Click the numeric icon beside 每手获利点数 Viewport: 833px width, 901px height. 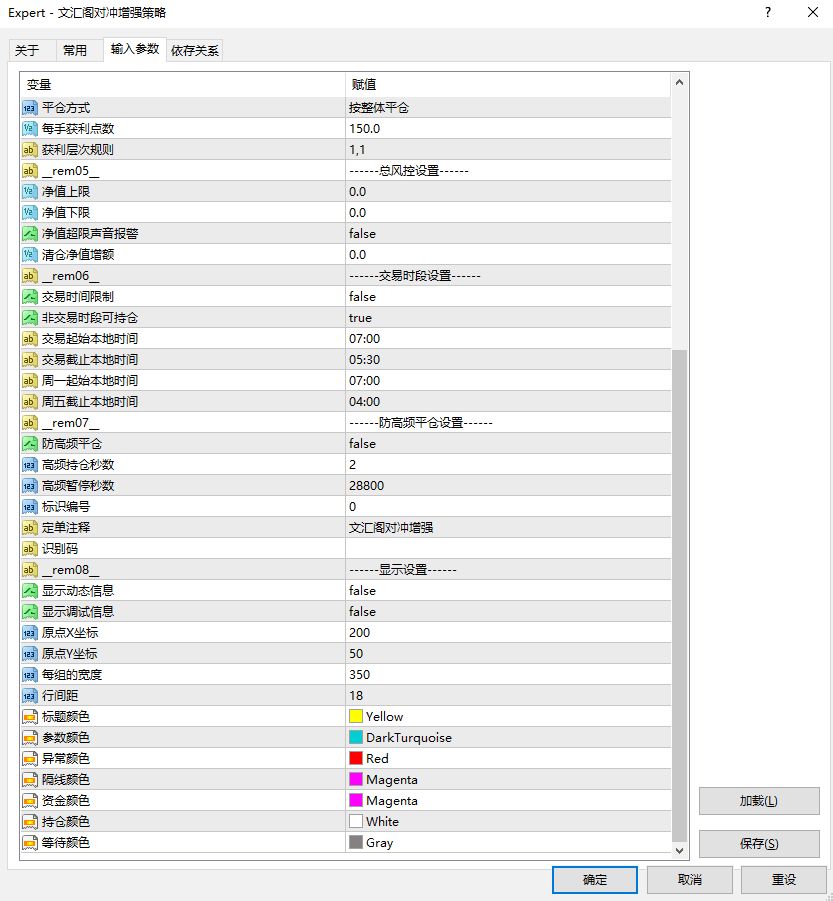coord(28,128)
